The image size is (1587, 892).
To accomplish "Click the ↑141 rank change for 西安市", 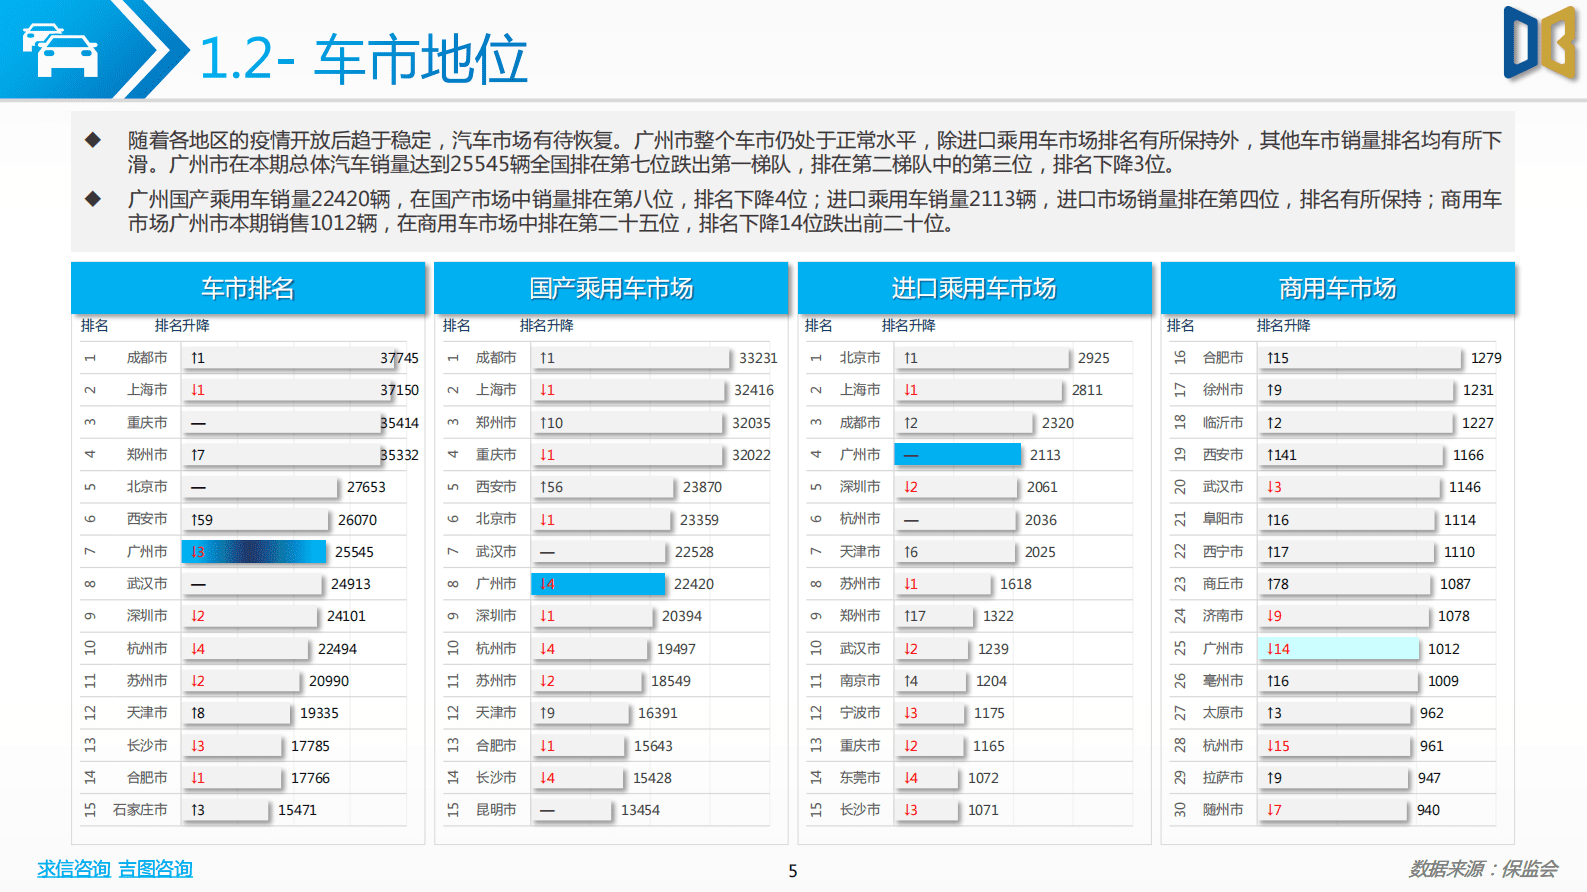I will [1281, 455].
